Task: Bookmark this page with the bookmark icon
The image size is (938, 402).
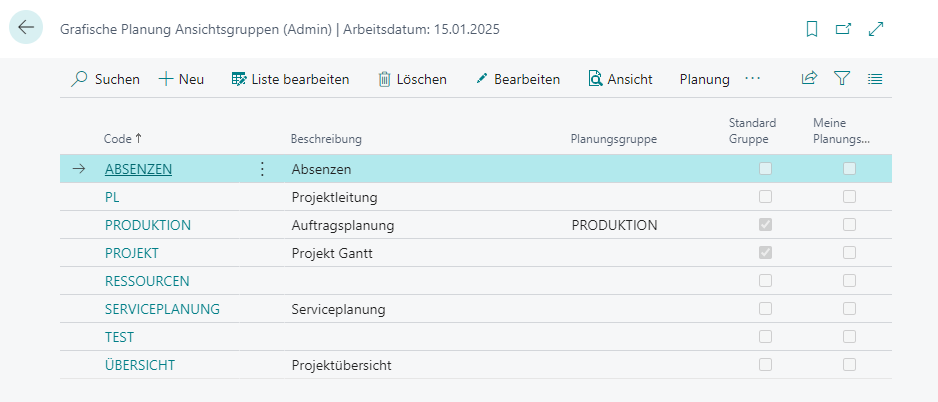Action: pos(812,29)
